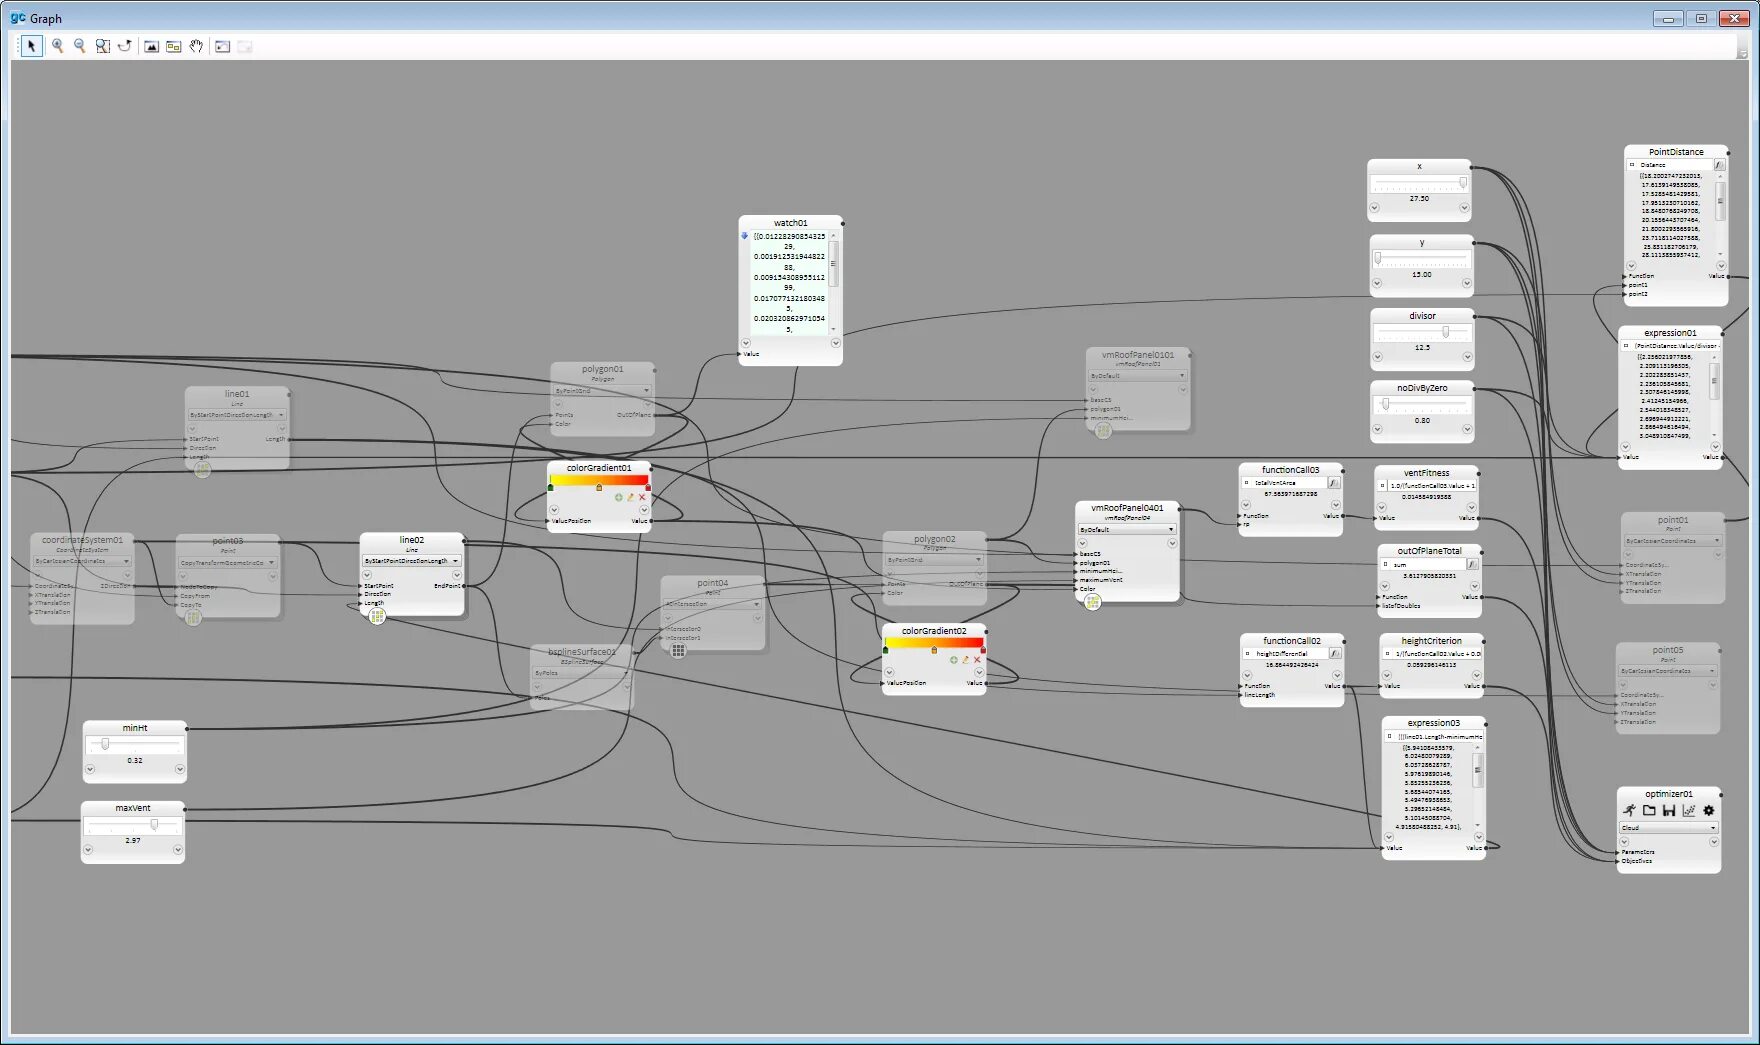Click the green add icon on colorGradient01
This screenshot has width=1760, height=1045.
(x=618, y=497)
